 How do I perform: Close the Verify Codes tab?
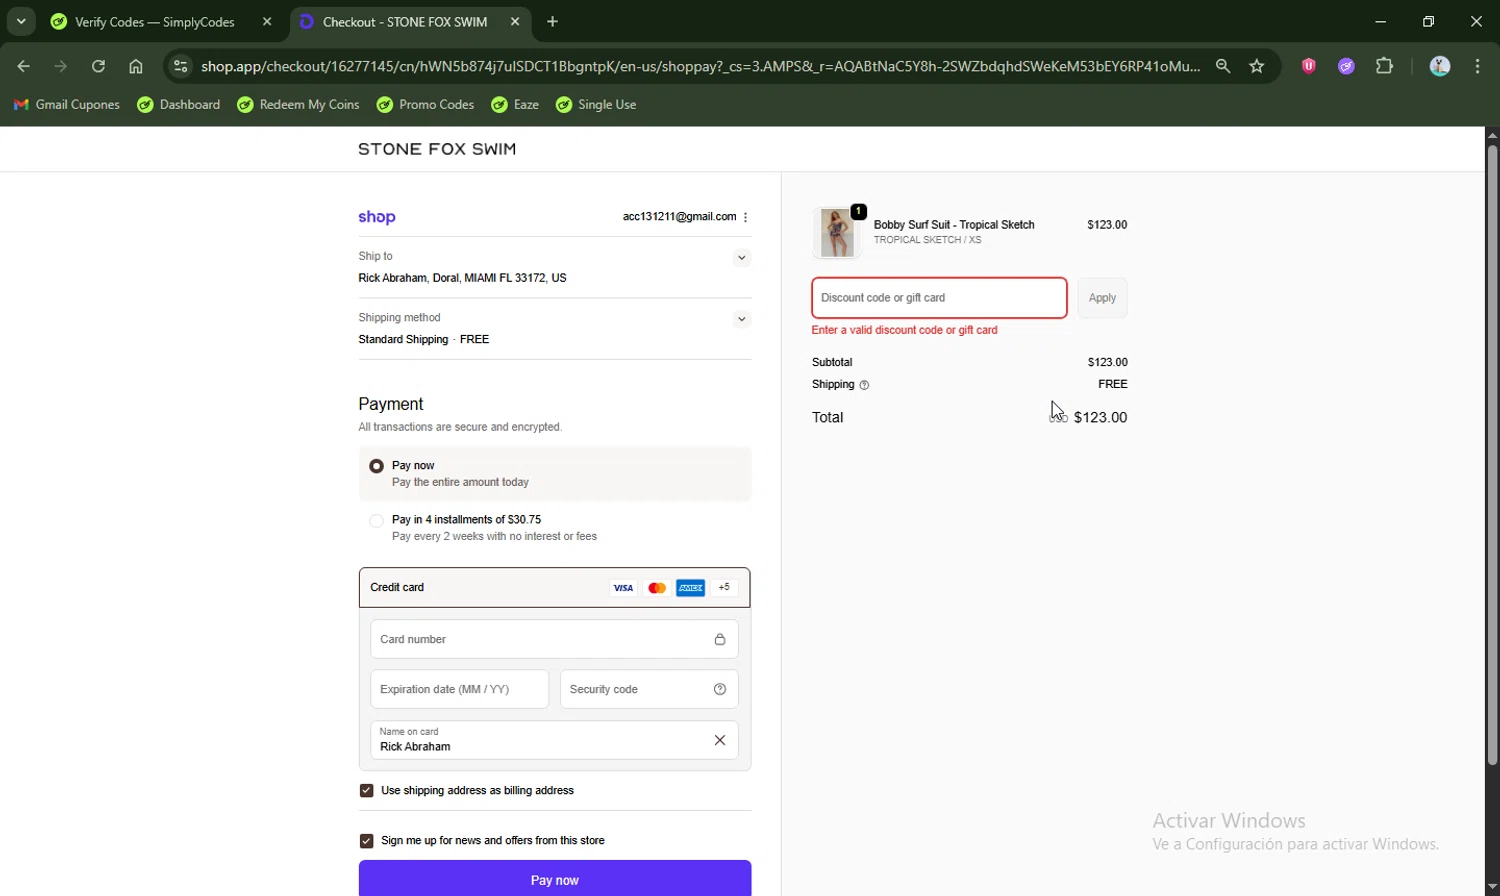tap(267, 21)
